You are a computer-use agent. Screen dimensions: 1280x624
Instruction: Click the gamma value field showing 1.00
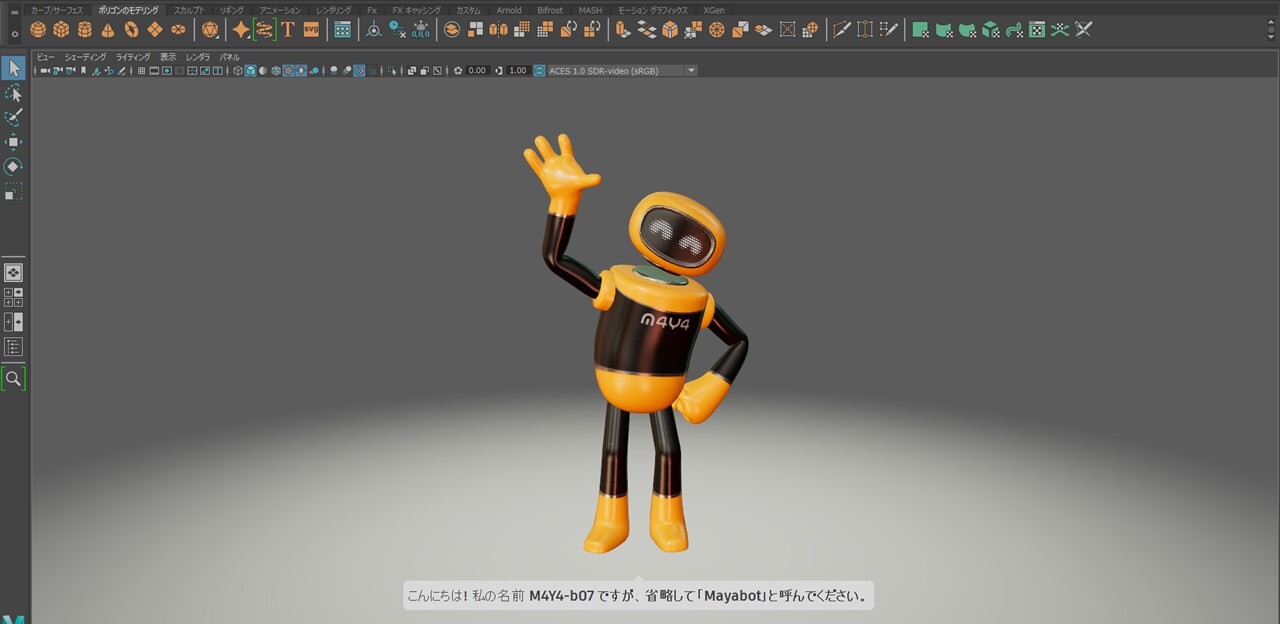tap(518, 71)
